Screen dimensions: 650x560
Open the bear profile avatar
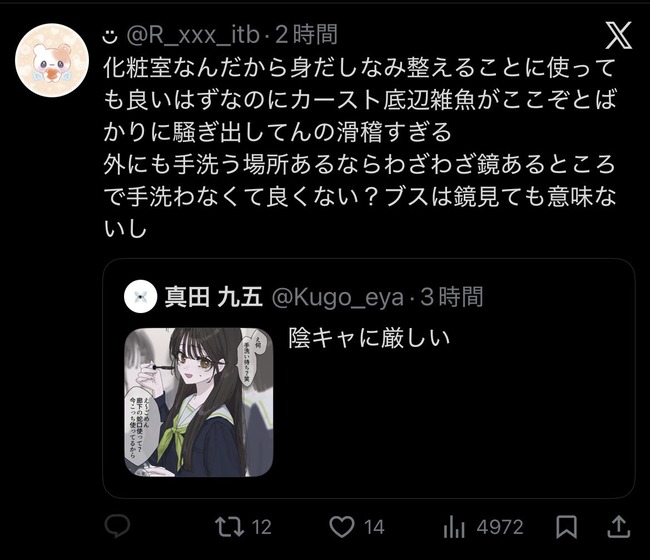click(52, 60)
